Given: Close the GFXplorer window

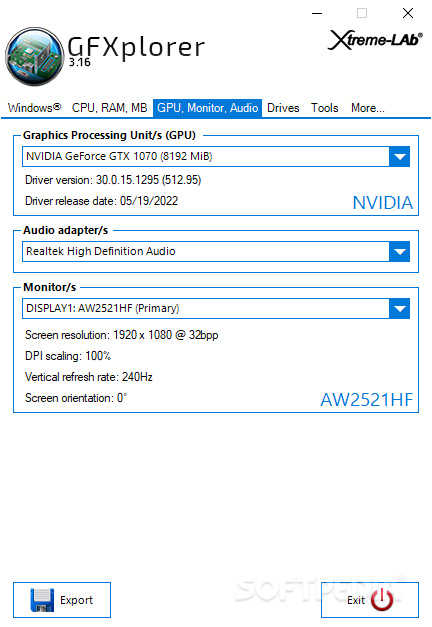Looking at the screenshot, I should pos(408,13).
